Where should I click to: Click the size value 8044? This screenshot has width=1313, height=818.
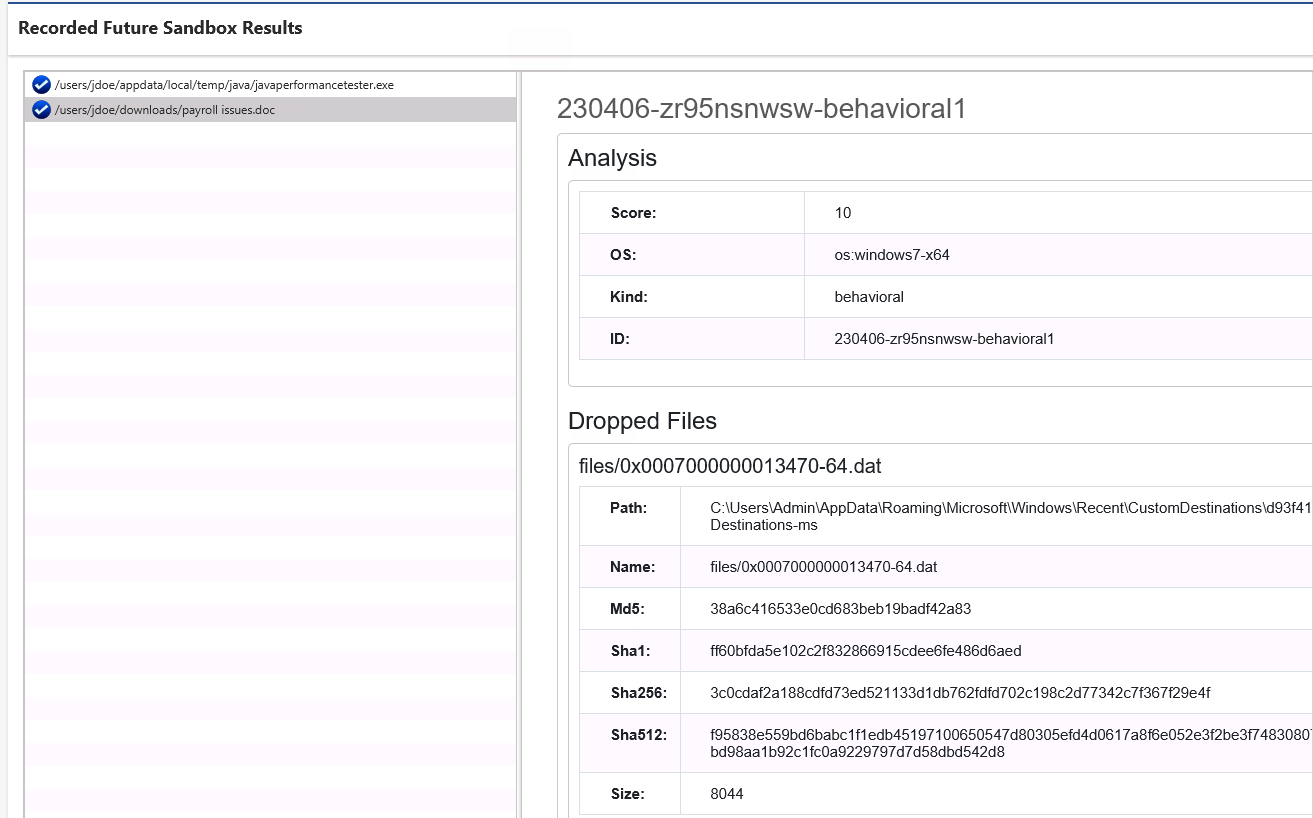727,794
